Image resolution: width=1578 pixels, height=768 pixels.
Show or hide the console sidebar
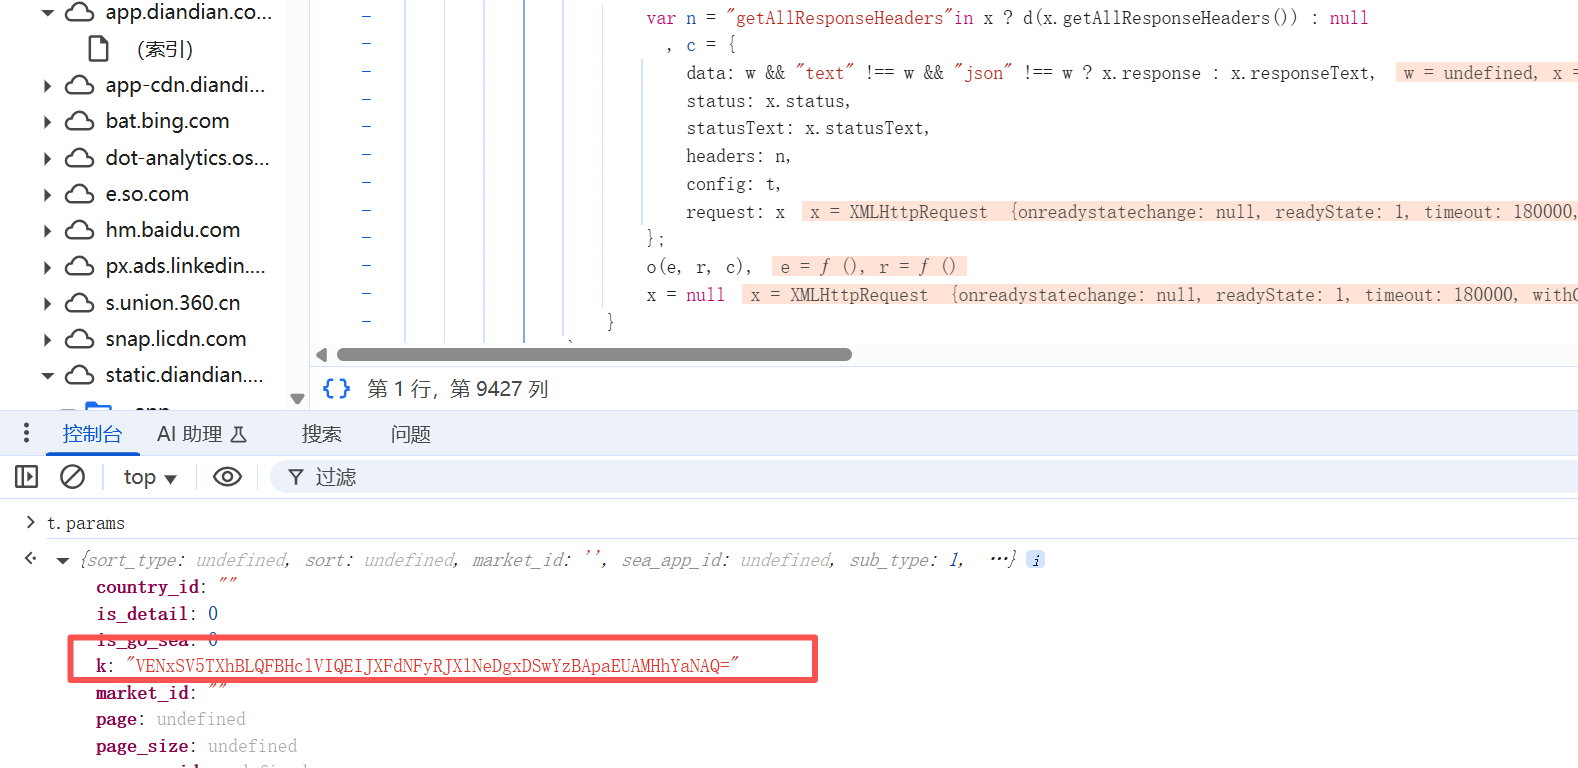tap(27, 477)
